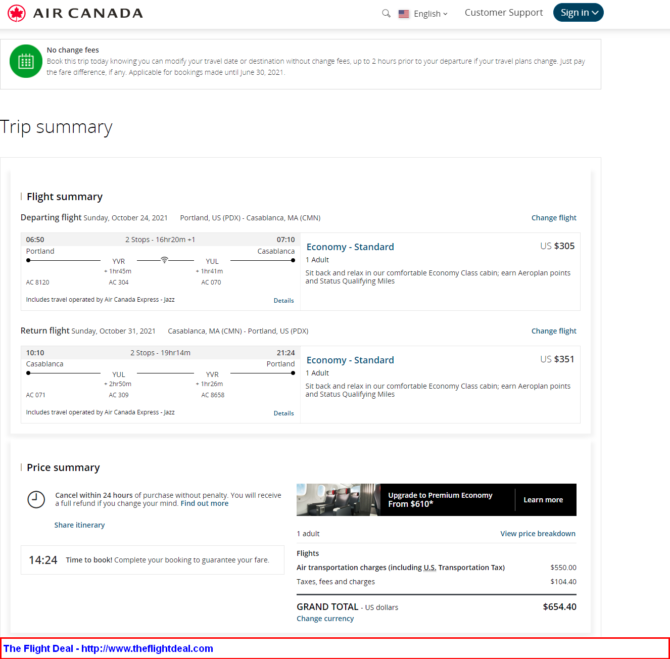Image resolution: width=670 pixels, height=659 pixels.
Task: Click Change currency link
Action: (325, 618)
